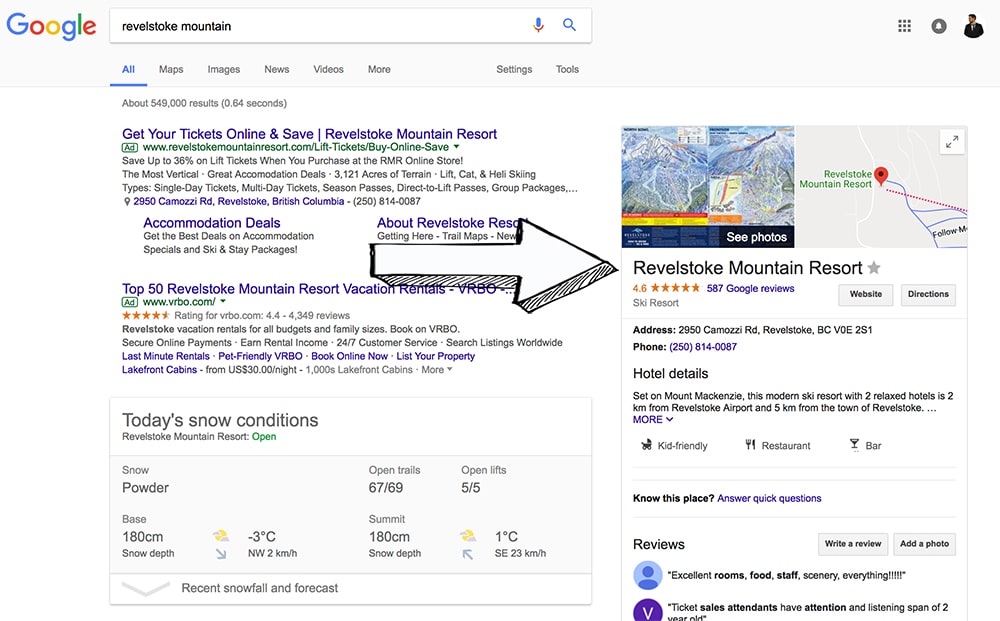Click the Open trails value 67/69

click(x=386, y=488)
